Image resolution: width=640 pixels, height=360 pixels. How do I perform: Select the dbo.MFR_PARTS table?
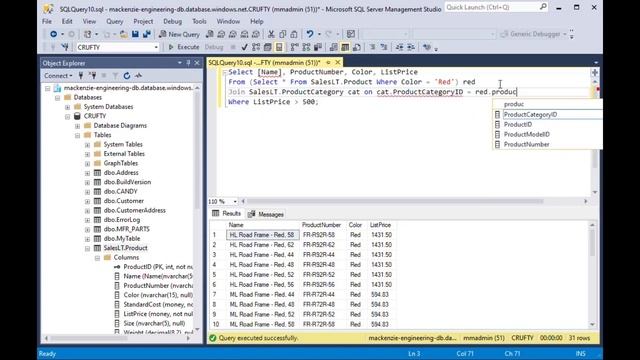(127, 229)
